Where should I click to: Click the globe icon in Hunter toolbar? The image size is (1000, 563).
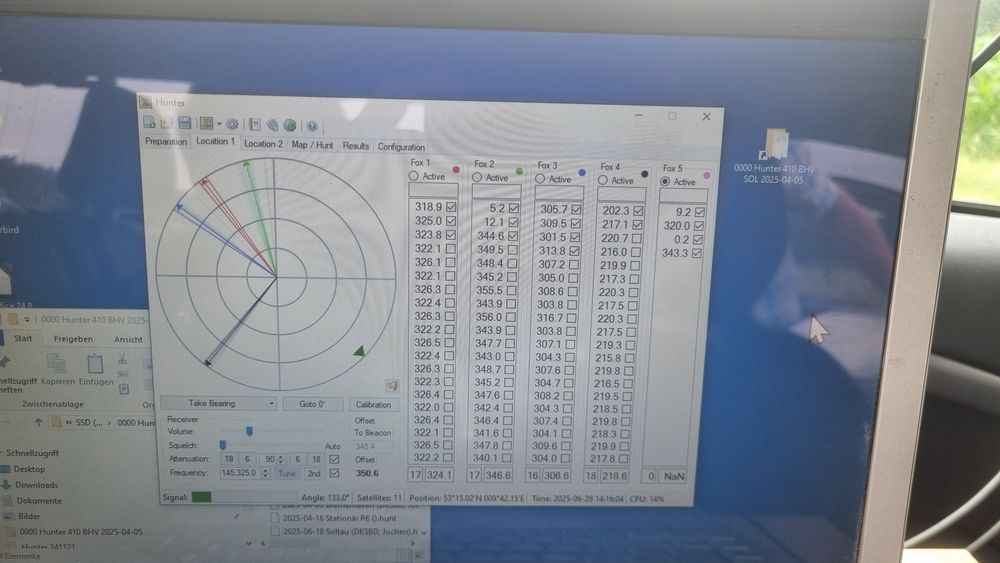(x=289, y=125)
